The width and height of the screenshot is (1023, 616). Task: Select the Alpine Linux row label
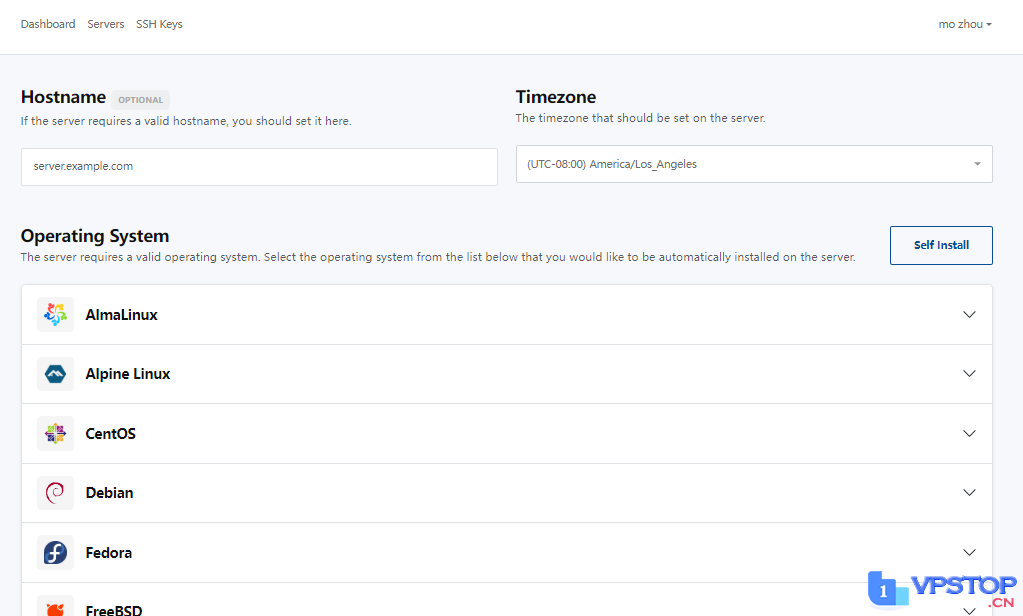(128, 374)
